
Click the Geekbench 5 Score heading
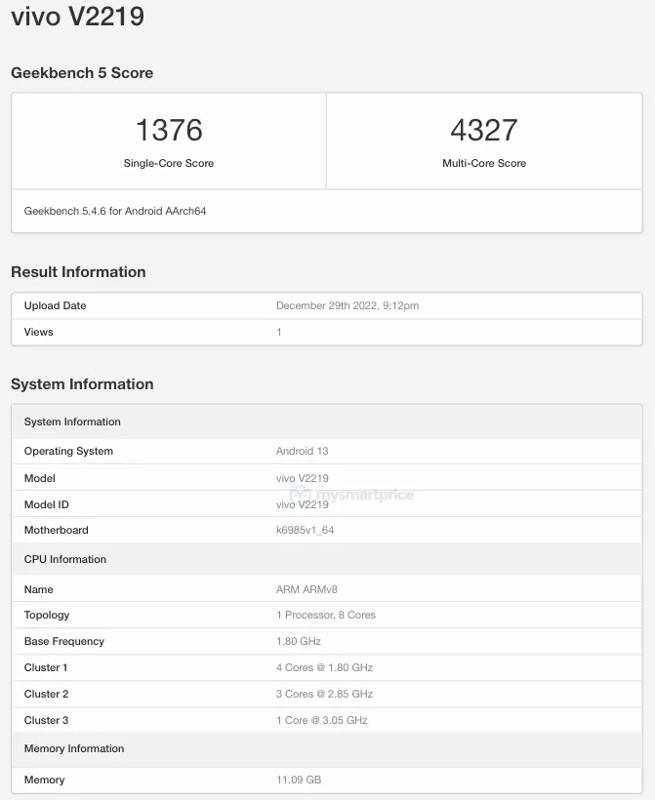pos(82,73)
